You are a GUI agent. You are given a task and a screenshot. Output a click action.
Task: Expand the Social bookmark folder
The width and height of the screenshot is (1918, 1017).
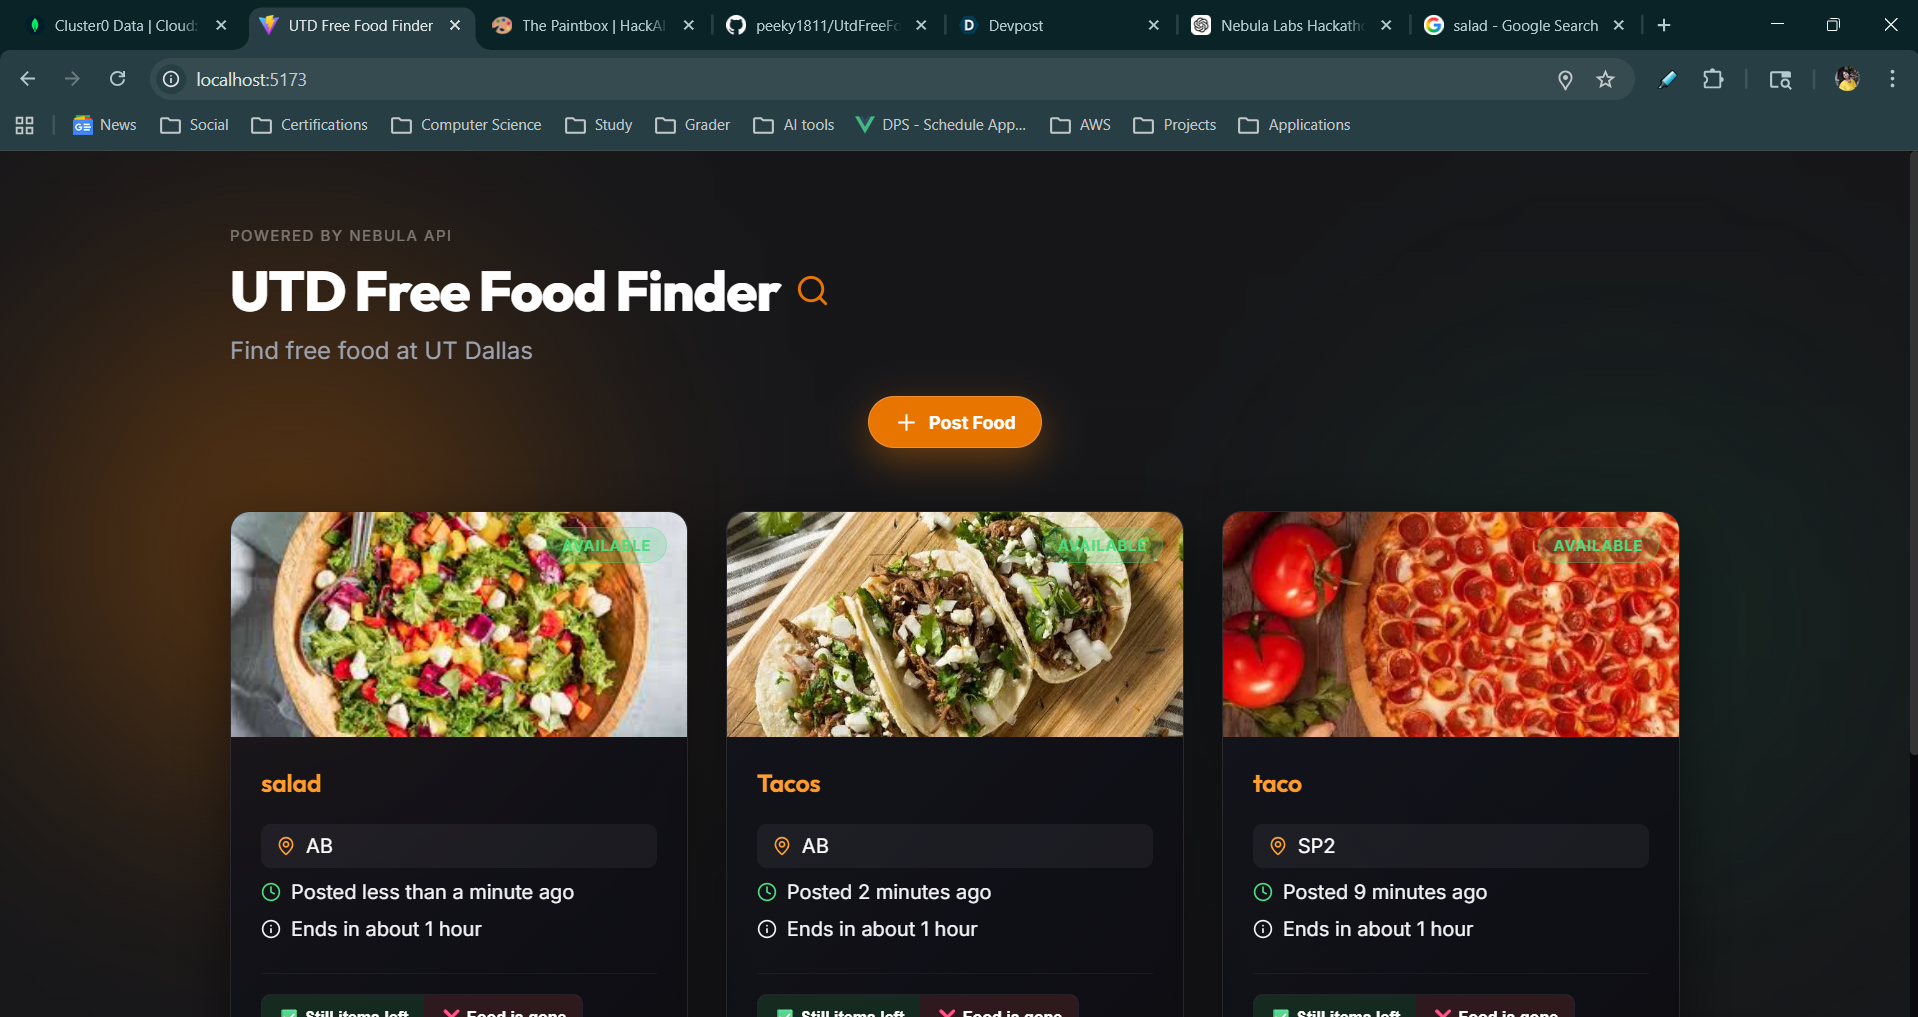(195, 125)
